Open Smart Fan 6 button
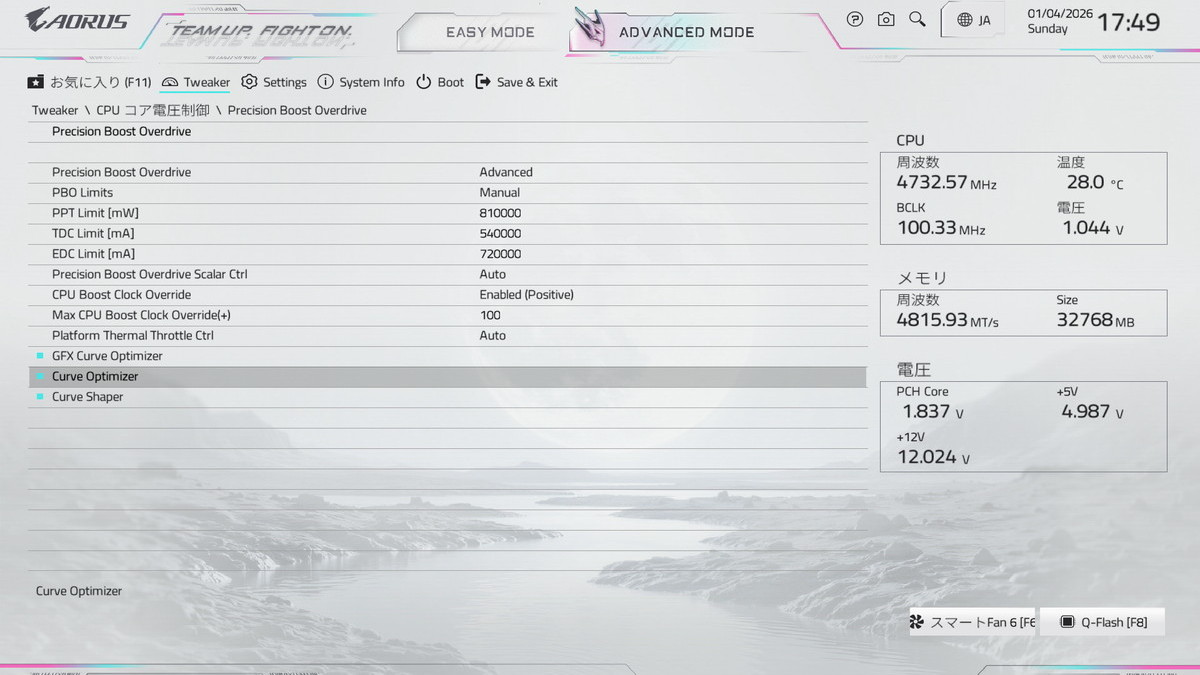 pyautogui.click(x=972, y=622)
